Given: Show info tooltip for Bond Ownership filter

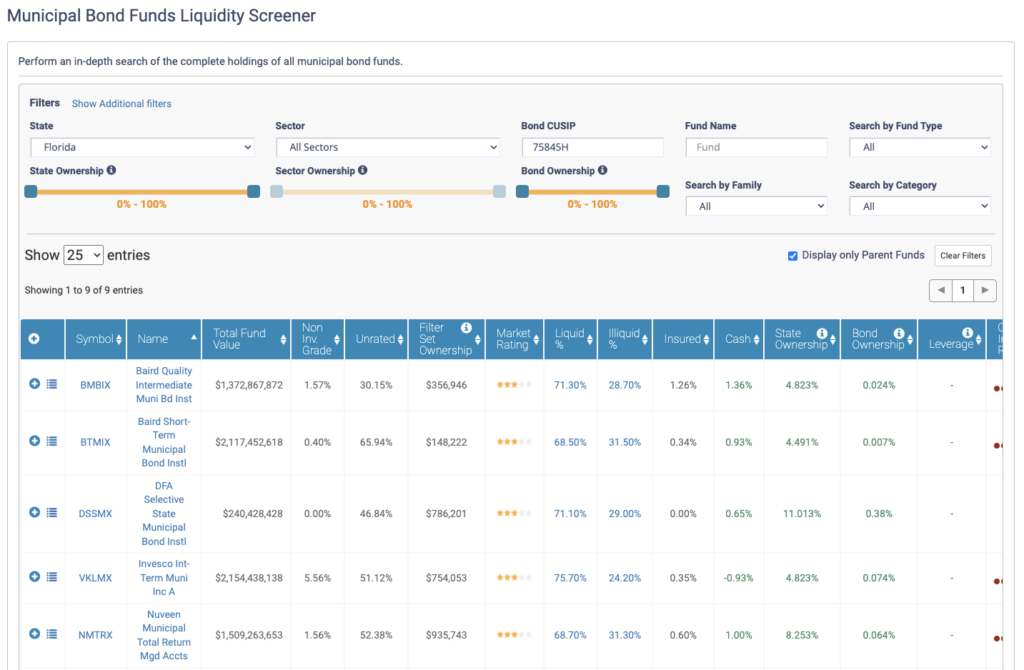Looking at the screenshot, I should point(603,170).
